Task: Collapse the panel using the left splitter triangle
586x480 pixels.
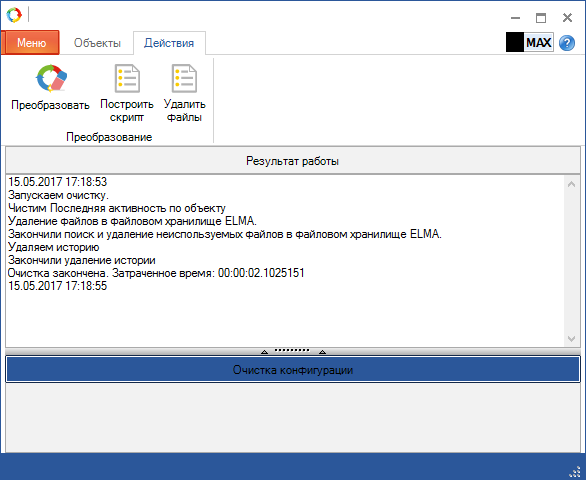Action: point(264,352)
